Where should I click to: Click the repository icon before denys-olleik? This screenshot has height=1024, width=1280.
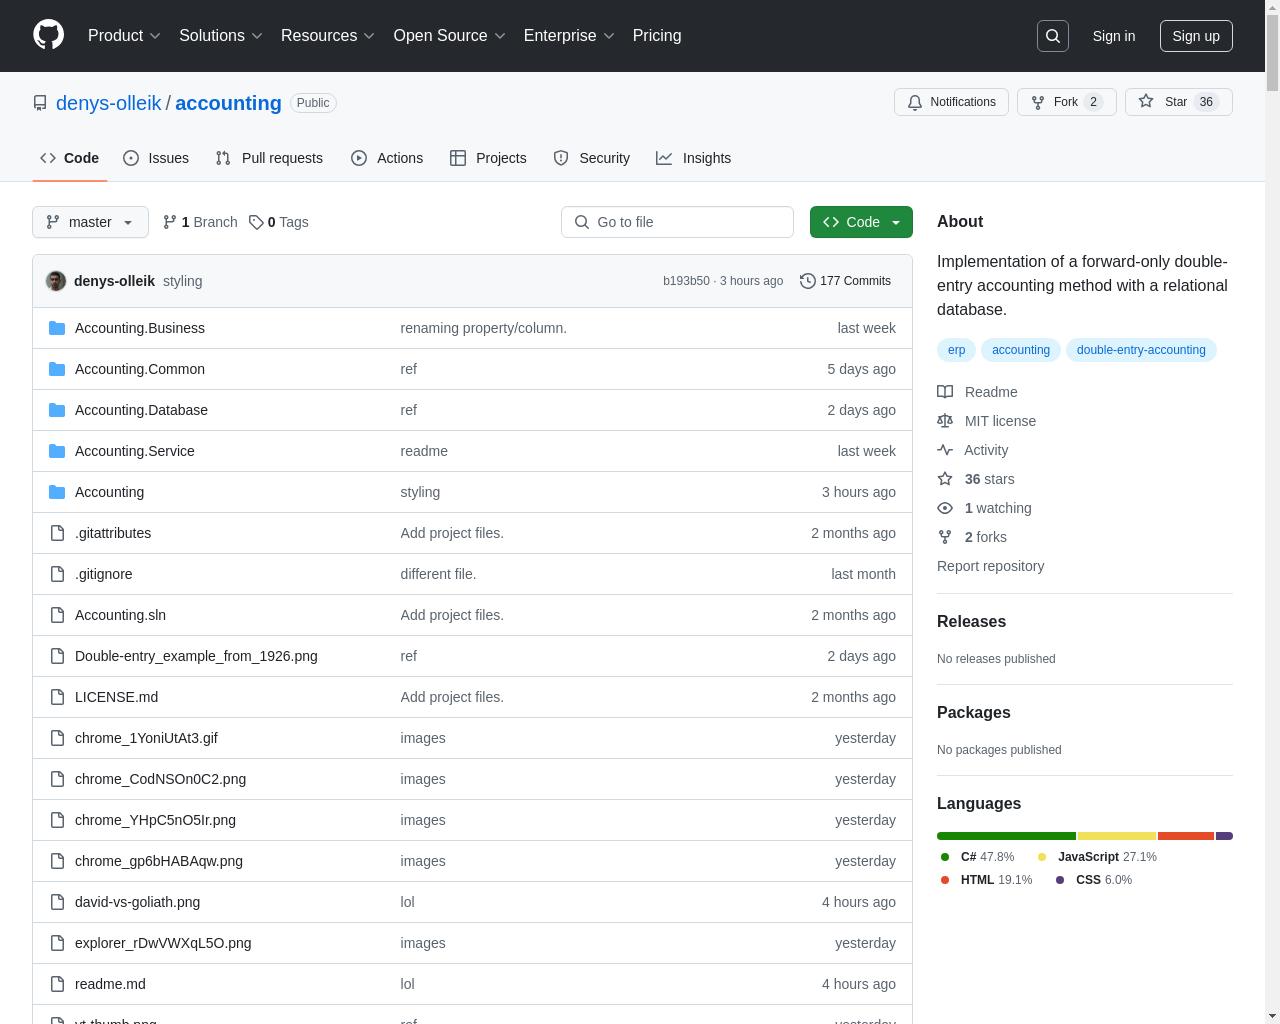click(40, 103)
